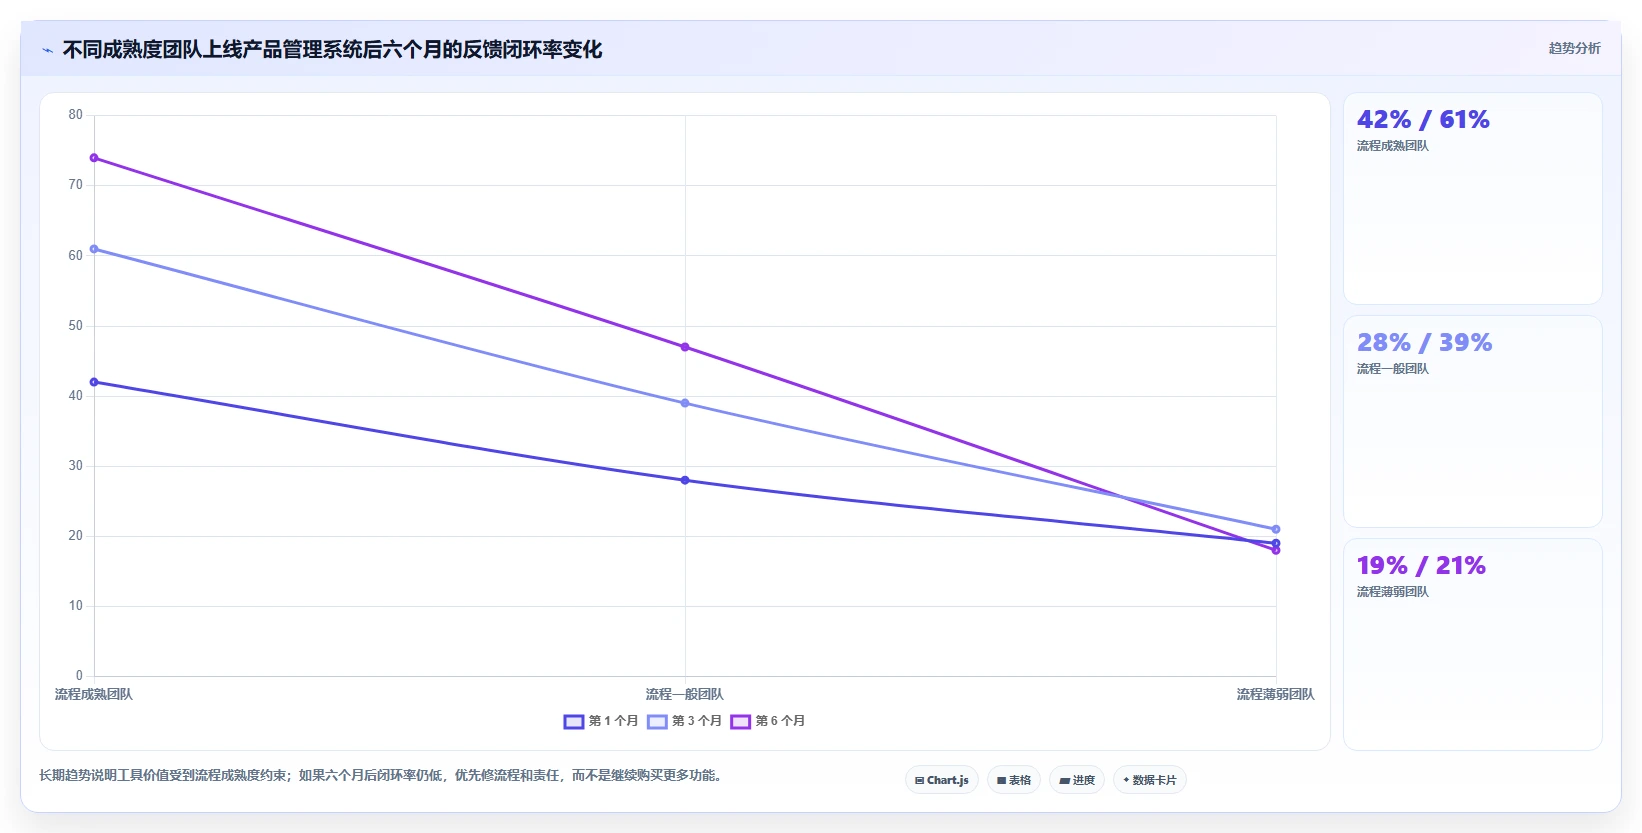
Task: Open the 42% / 61% stat card
Action: (1472, 199)
